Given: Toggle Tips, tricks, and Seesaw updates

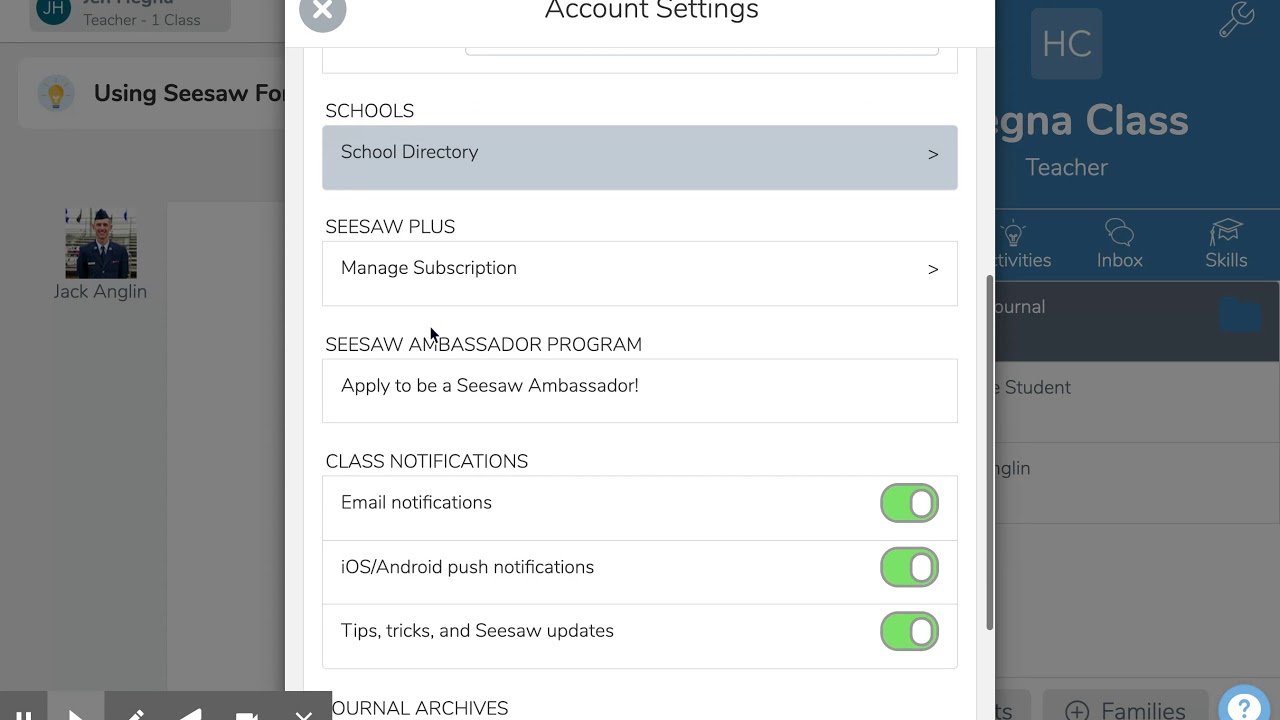Looking at the screenshot, I should click(909, 631).
